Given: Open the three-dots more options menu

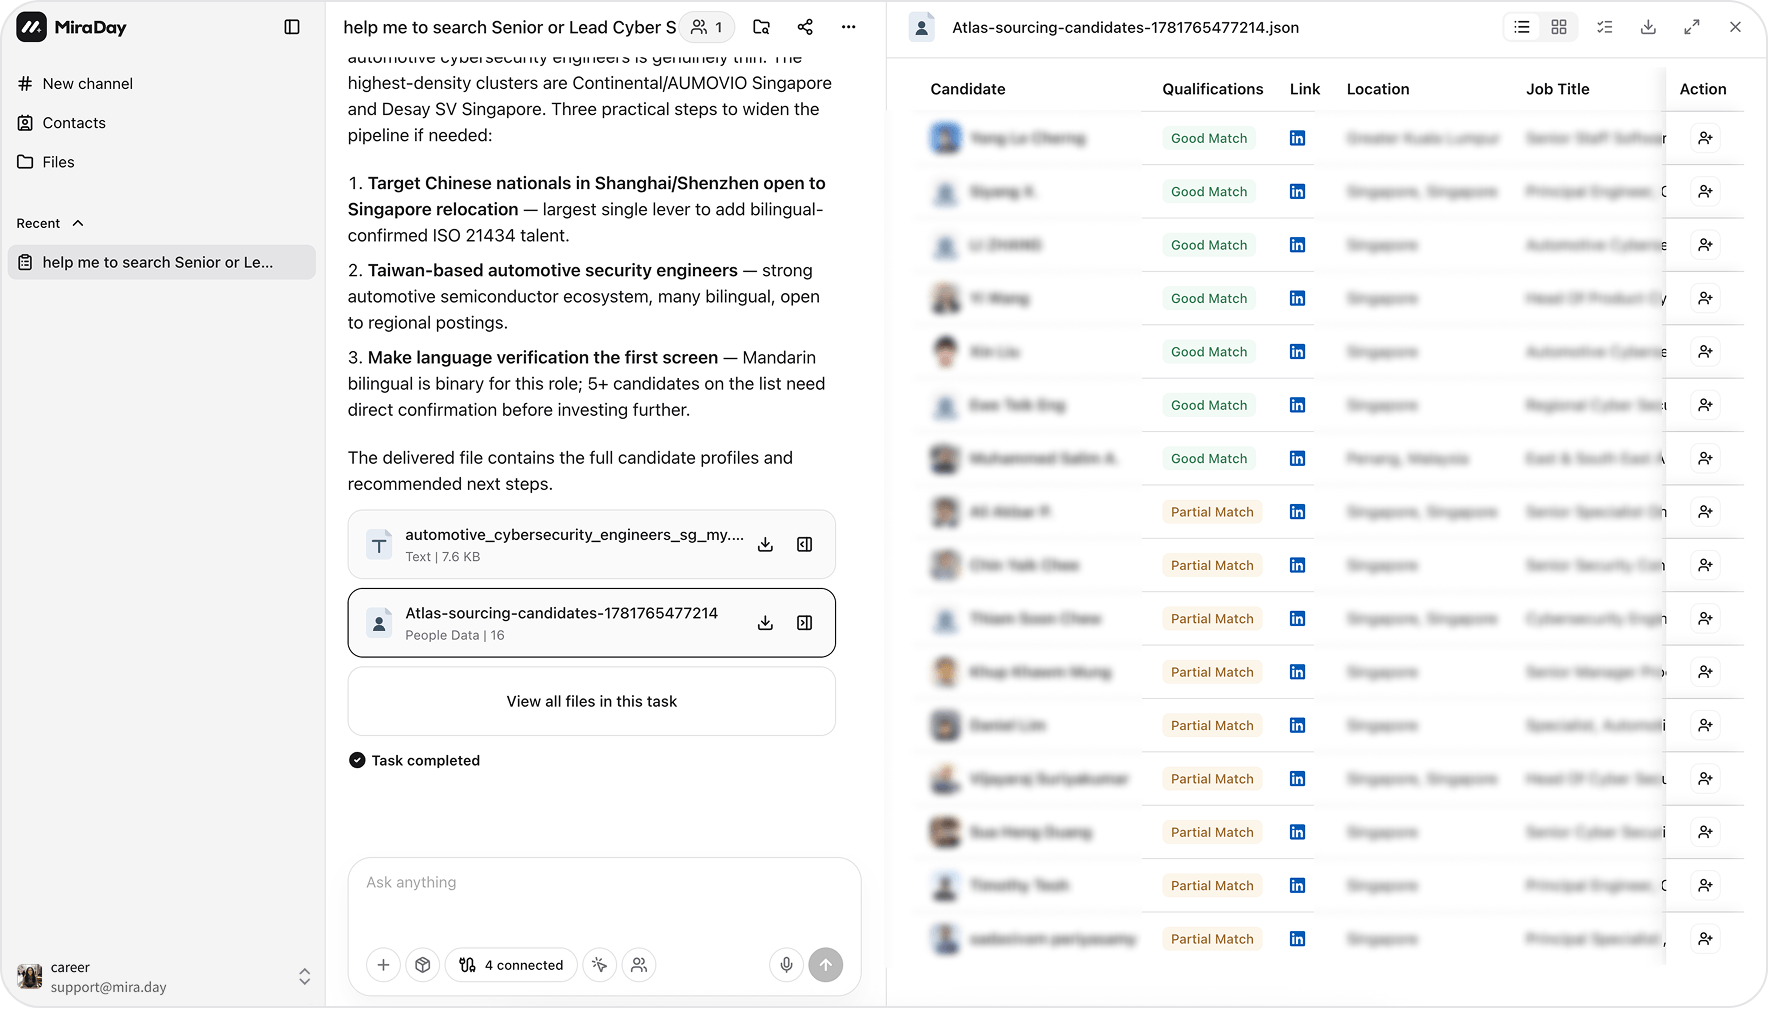Looking at the screenshot, I should (x=849, y=27).
